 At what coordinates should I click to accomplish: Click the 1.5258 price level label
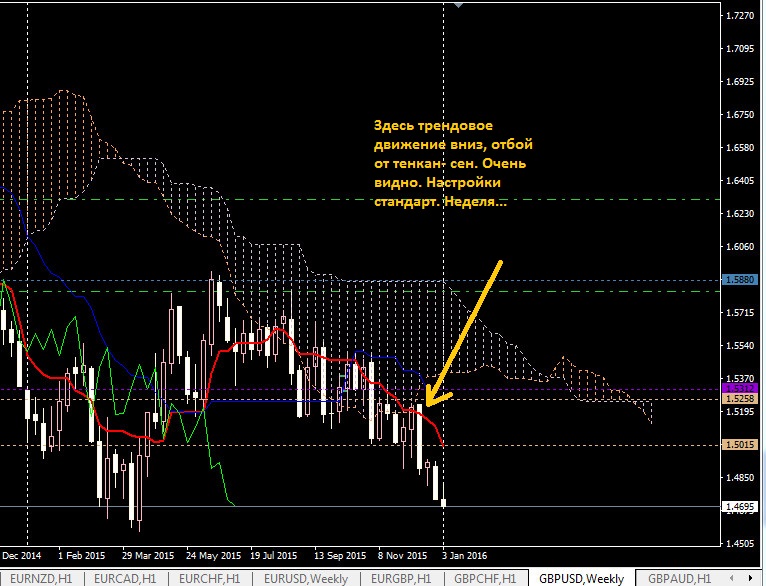tap(740, 398)
